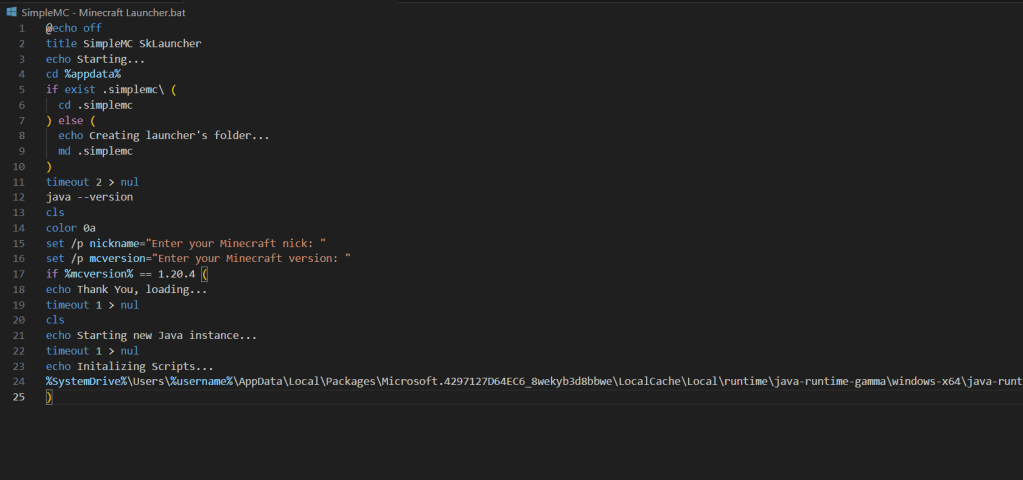Click the 'md .simplemc' command
Viewport: 1023px width, 480px height.
(95, 151)
